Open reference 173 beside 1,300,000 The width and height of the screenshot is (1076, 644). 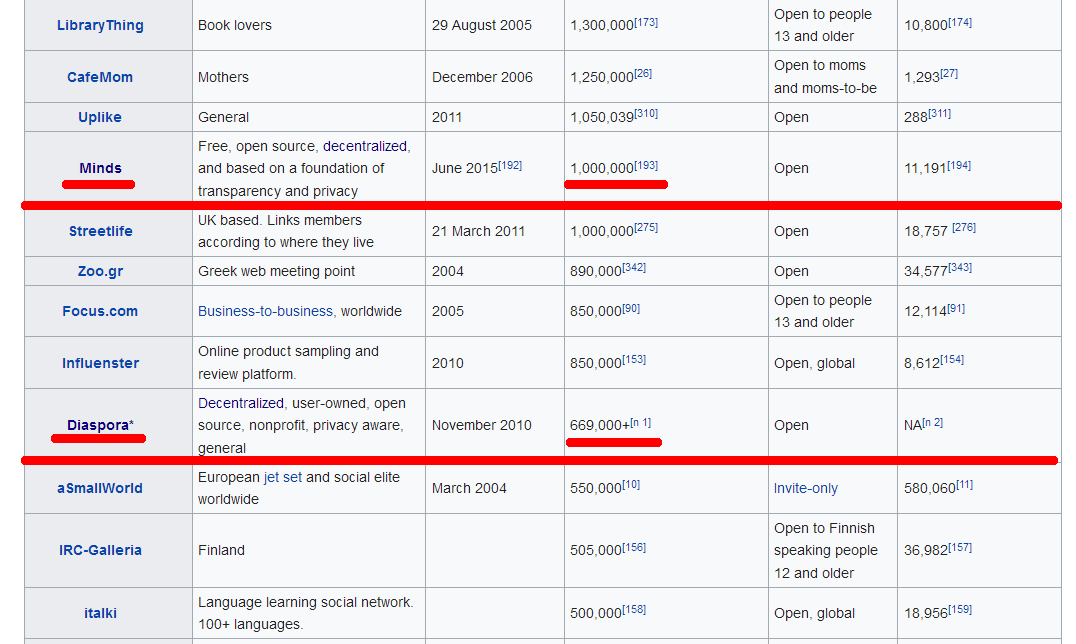tap(646, 22)
